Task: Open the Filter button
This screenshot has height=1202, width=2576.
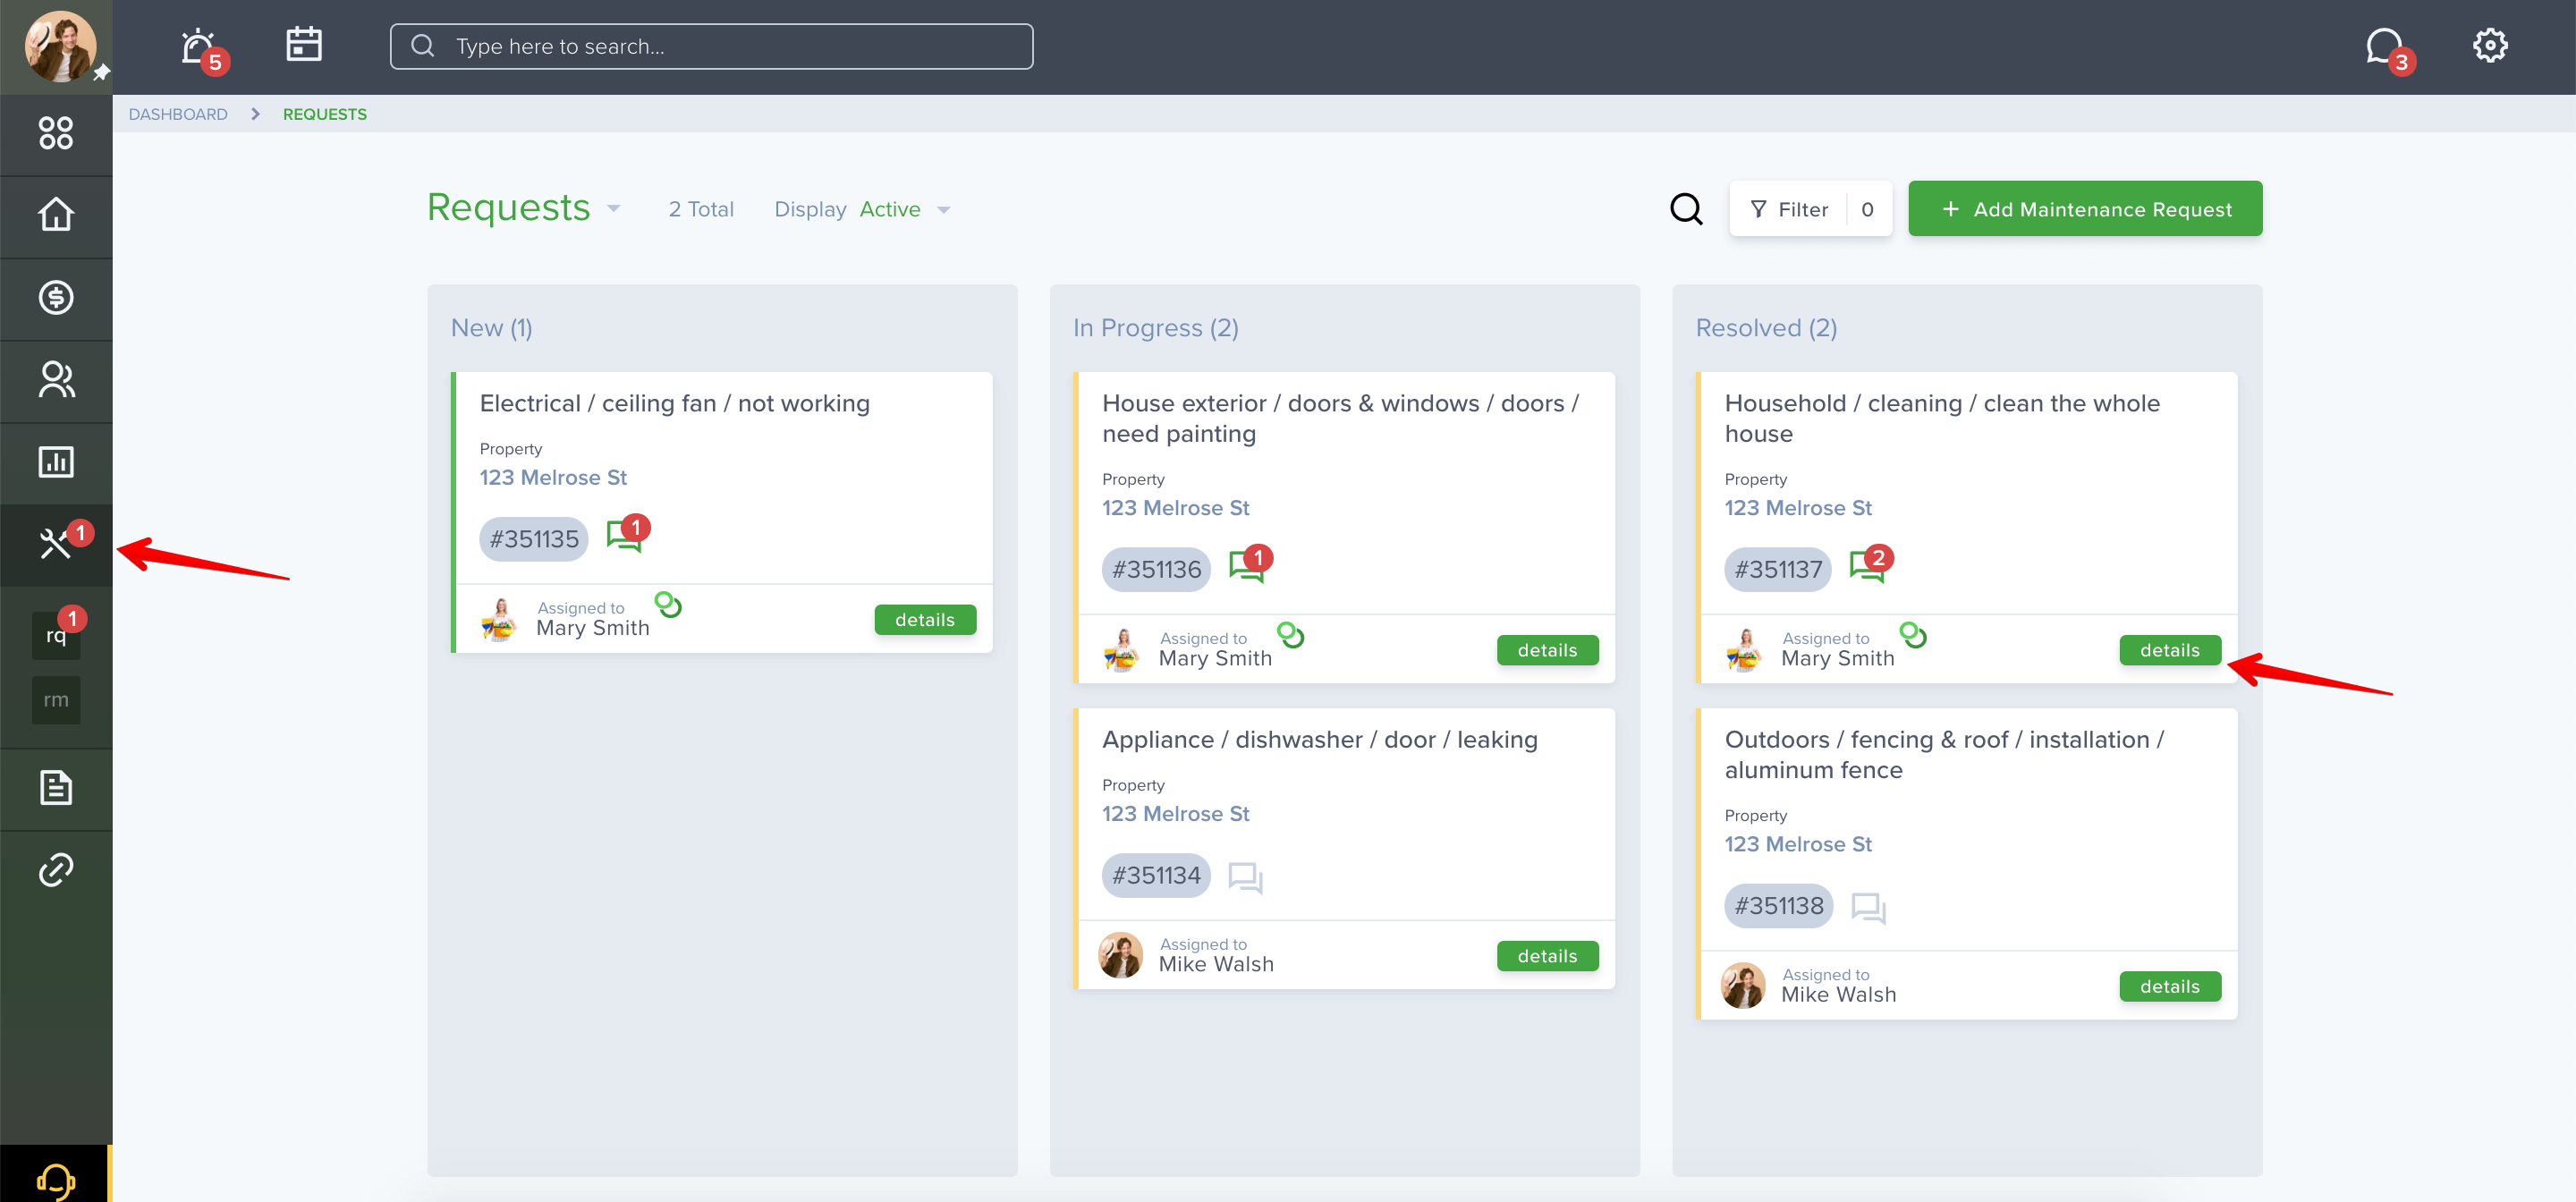Action: pos(1810,209)
